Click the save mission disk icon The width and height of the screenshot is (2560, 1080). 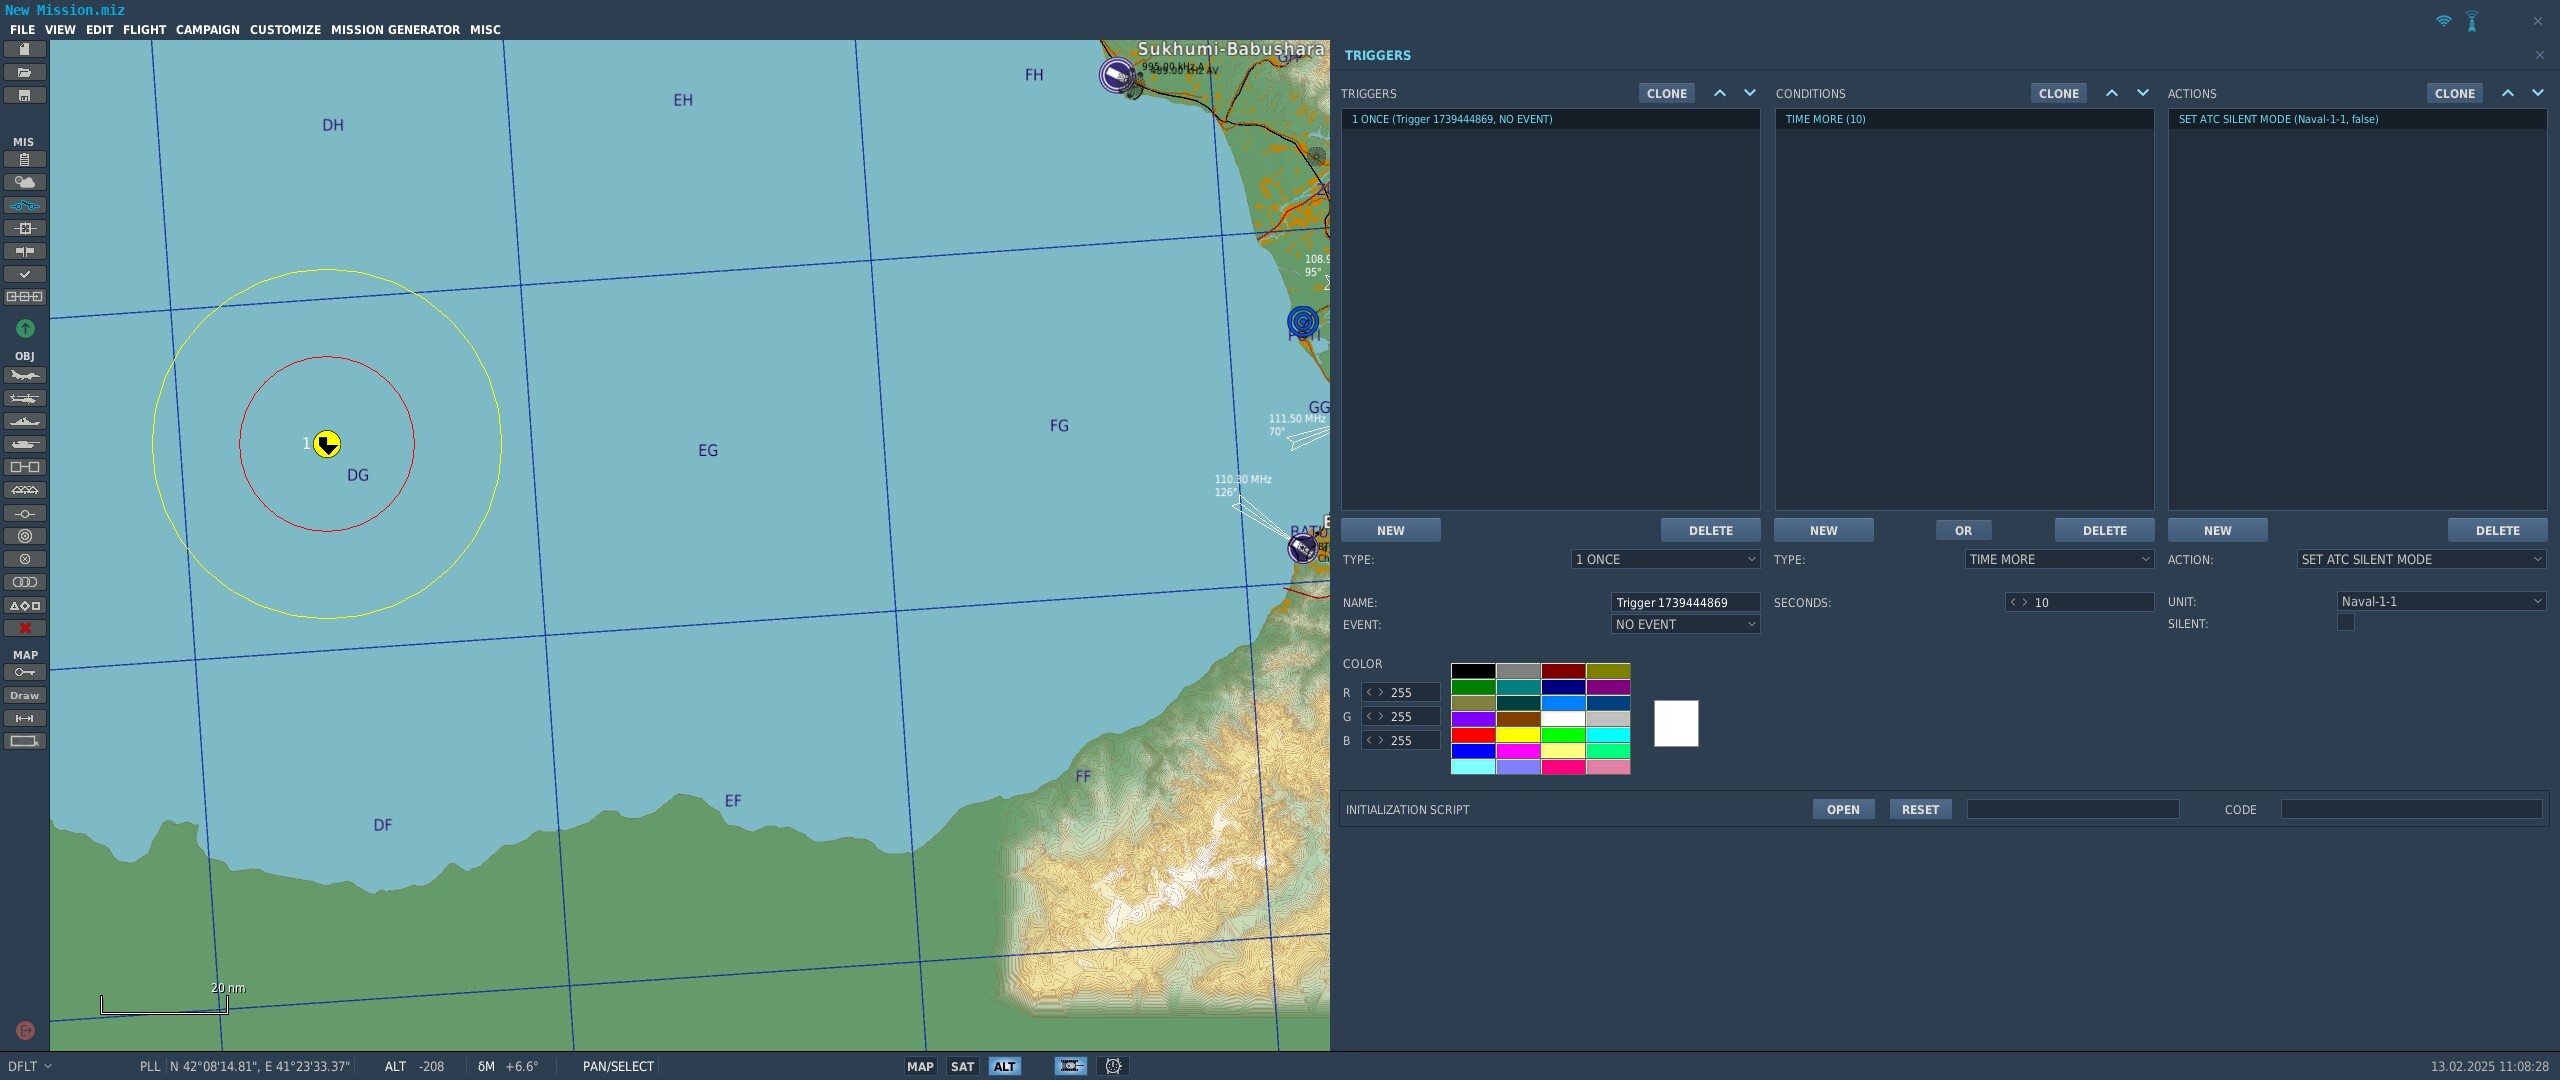click(24, 96)
